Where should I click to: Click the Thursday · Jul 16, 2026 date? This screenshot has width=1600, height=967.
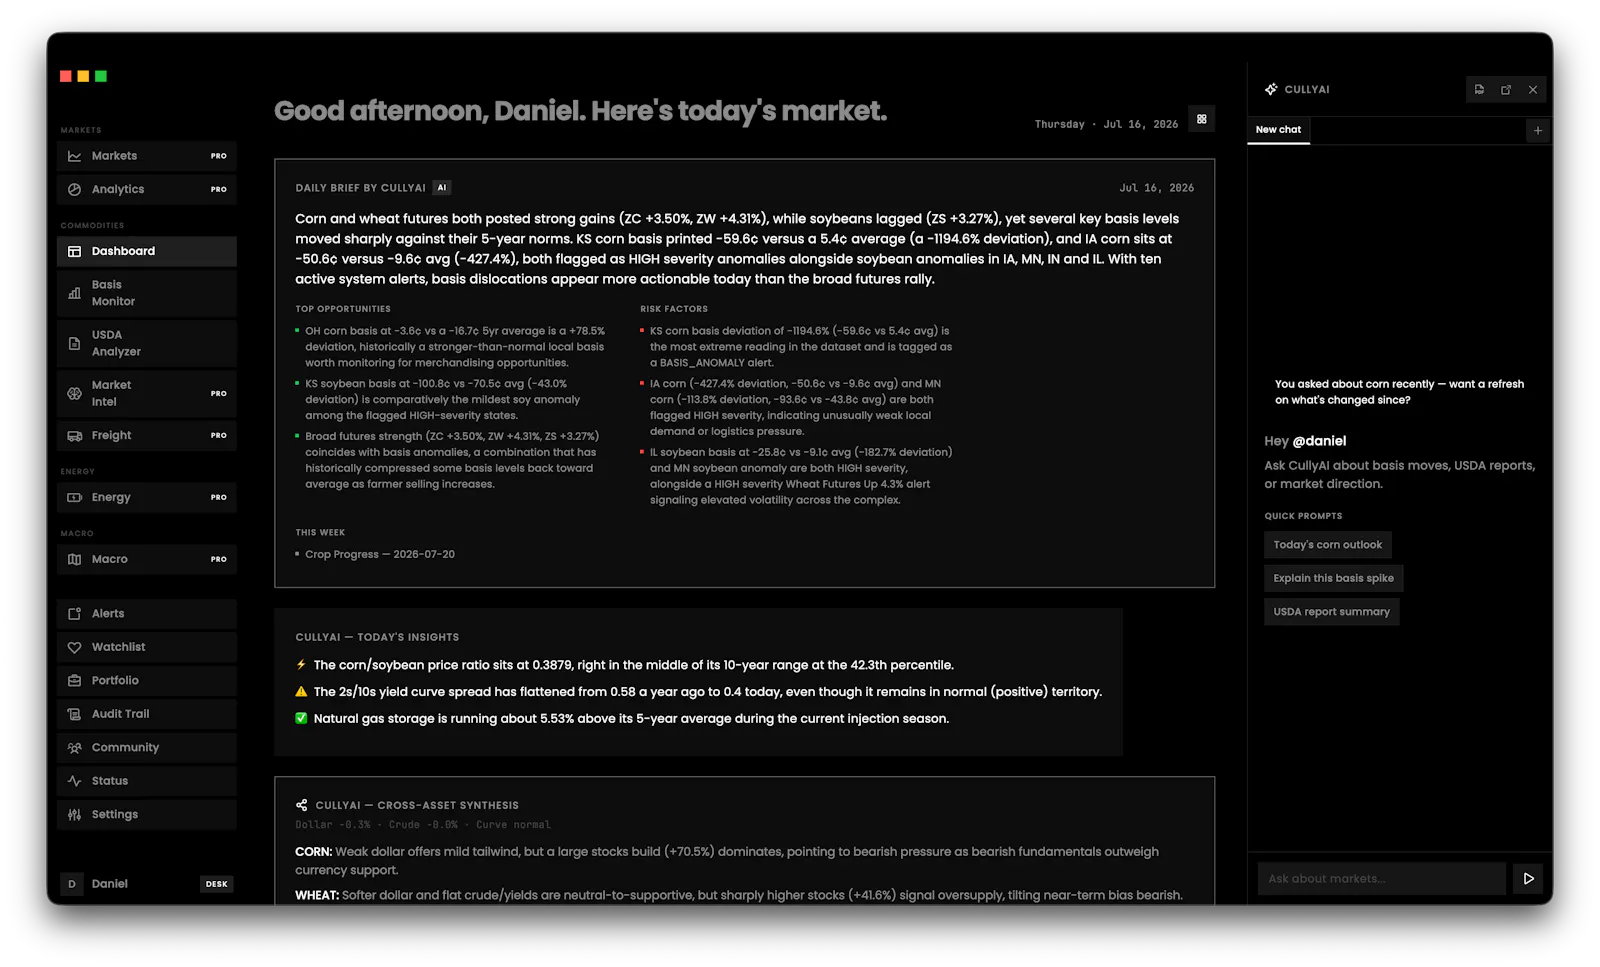[1106, 124]
